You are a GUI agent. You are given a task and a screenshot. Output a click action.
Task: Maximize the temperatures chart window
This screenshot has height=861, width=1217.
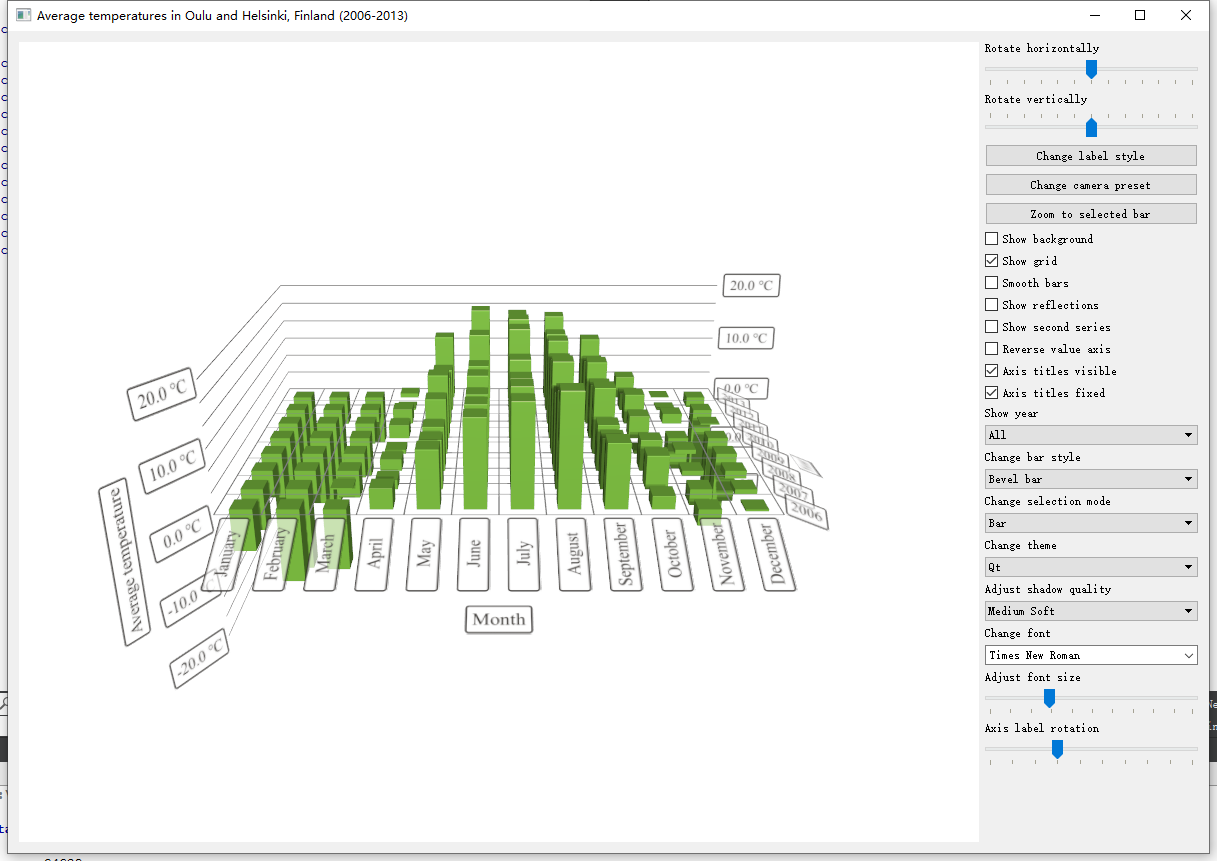click(1140, 15)
